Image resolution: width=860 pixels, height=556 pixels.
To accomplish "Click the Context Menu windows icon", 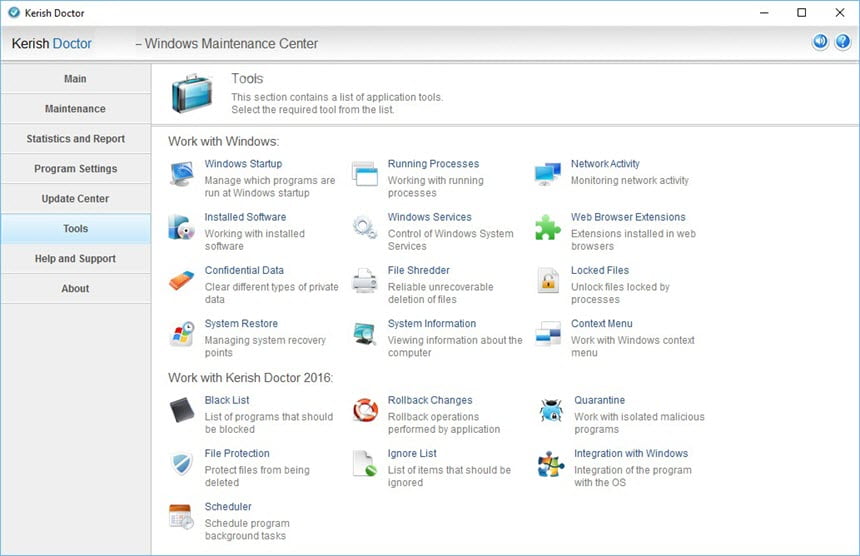I will [x=548, y=334].
